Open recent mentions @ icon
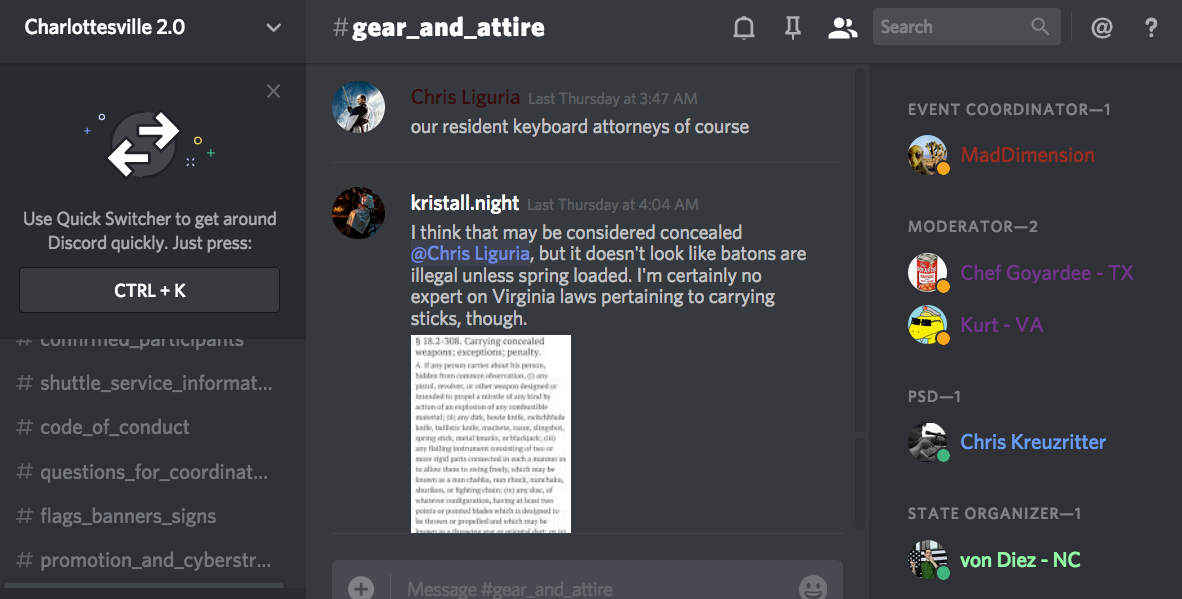This screenshot has width=1182, height=599. tap(1101, 28)
